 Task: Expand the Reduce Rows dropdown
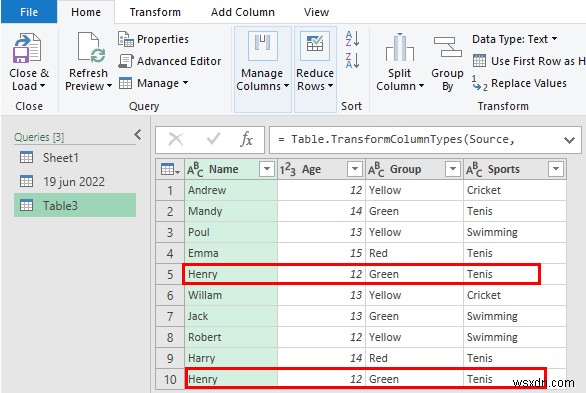[330, 86]
